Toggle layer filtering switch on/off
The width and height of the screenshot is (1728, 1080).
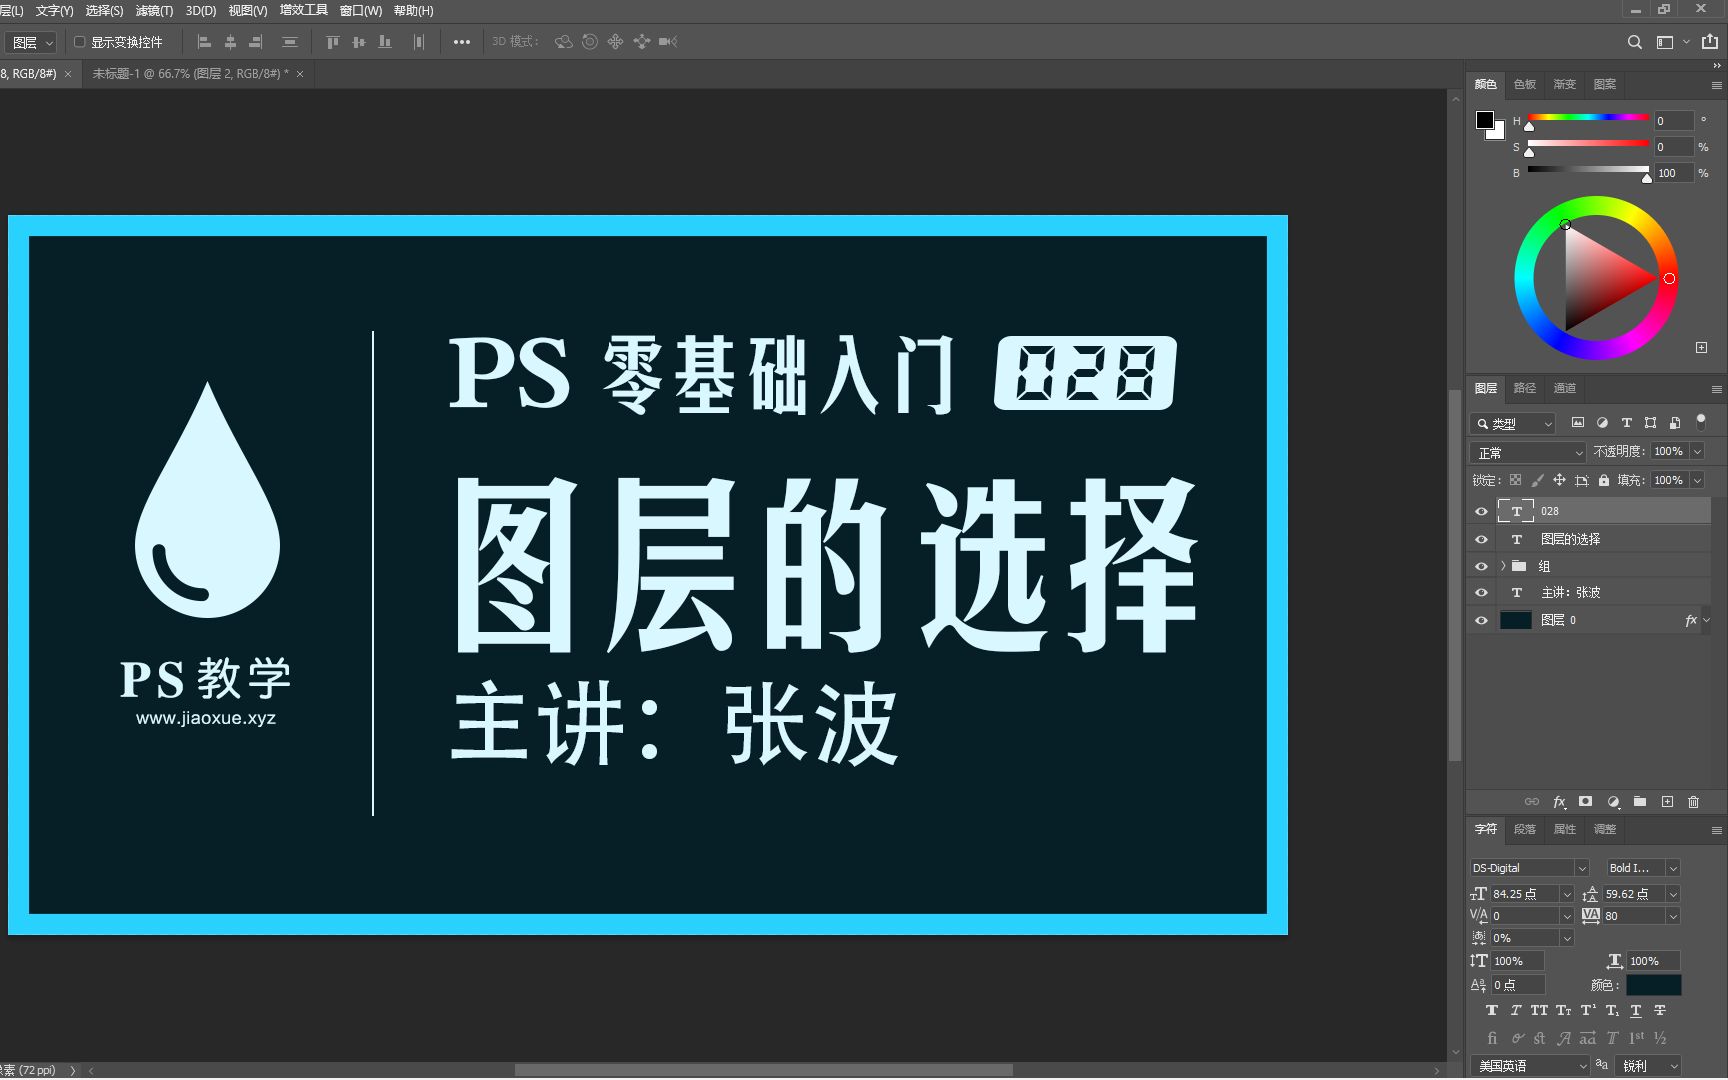click(x=1701, y=421)
